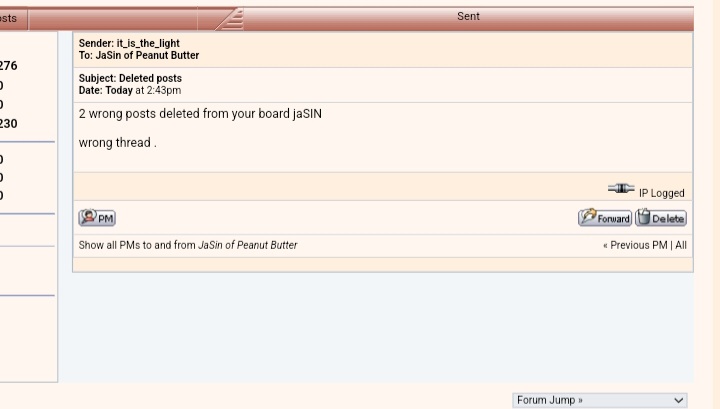This screenshot has width=720, height=409.
Task: Delete this private message
Action: click(661, 218)
